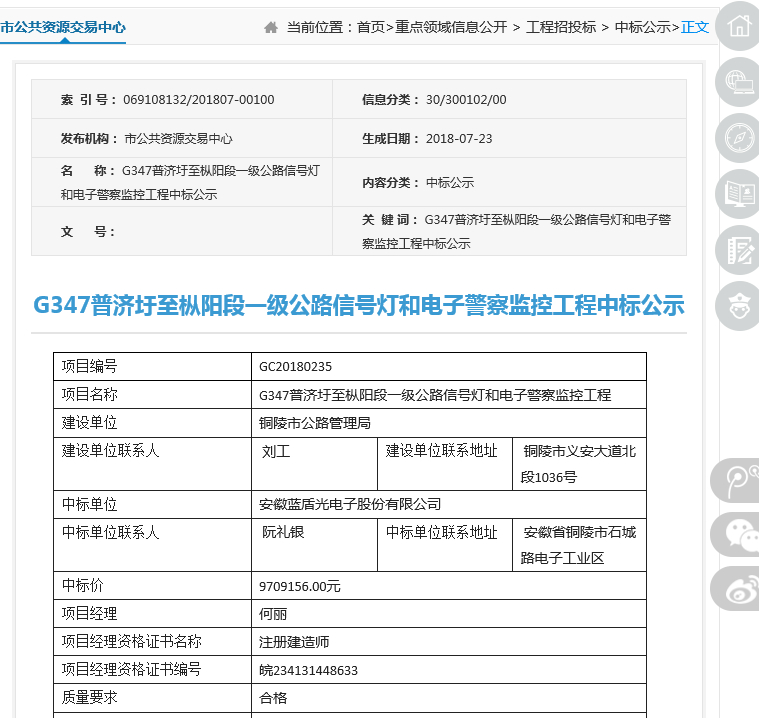Image resolution: width=759 pixels, height=718 pixels.
Task: Click quality requirement value 合格
Action: pos(273,698)
